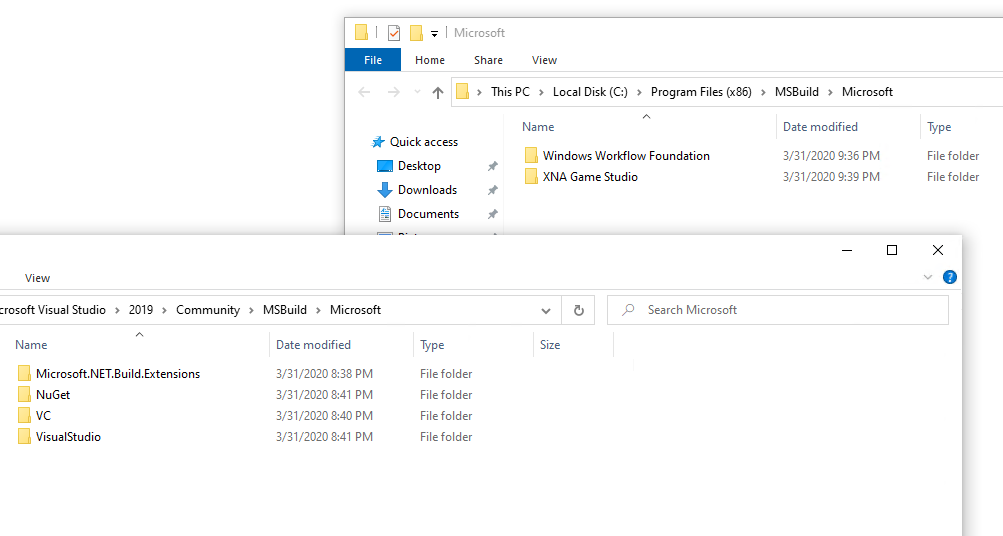Viewport: 1003px width, 536px height.
Task: Click the NuGet folder icon
Action: pos(24,395)
